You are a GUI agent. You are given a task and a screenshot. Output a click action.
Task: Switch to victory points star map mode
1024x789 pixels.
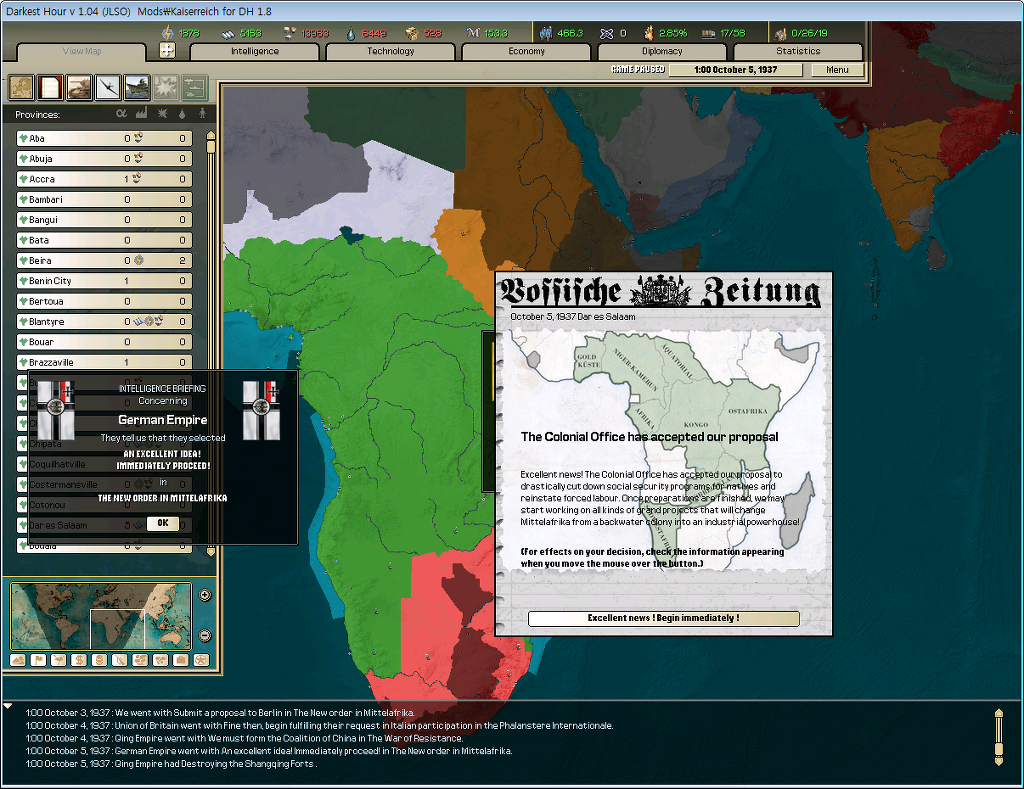201,660
